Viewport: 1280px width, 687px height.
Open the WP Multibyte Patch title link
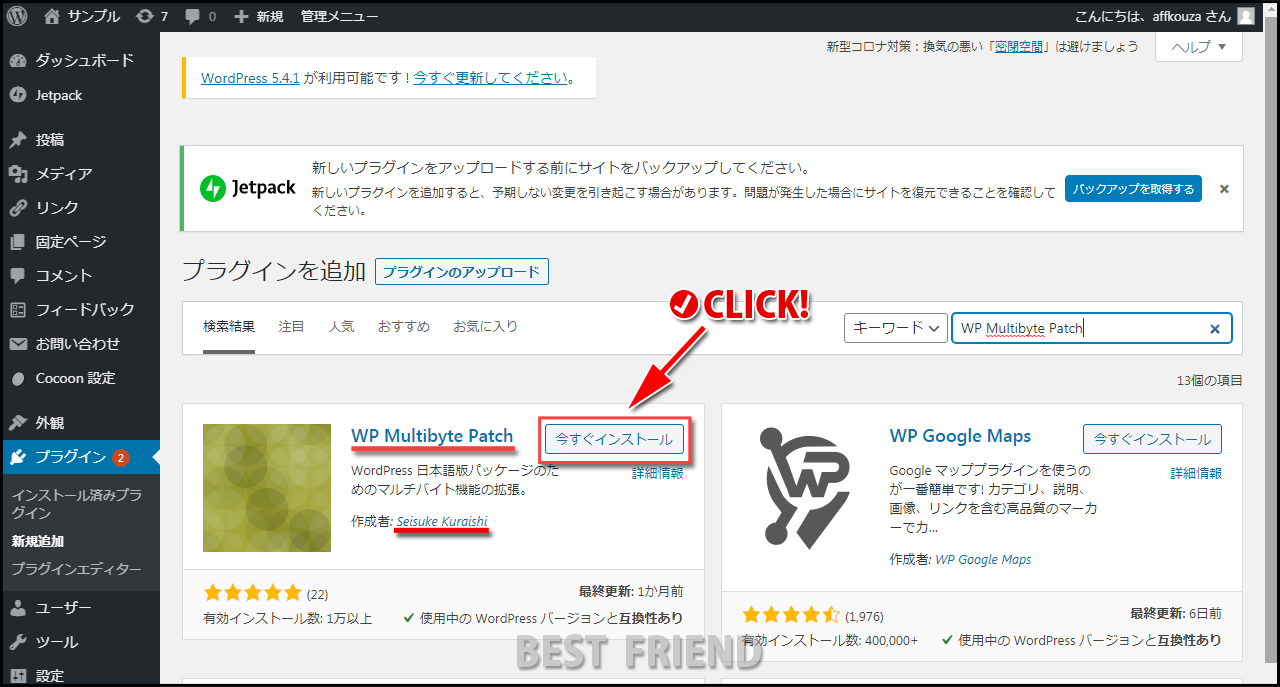click(432, 436)
